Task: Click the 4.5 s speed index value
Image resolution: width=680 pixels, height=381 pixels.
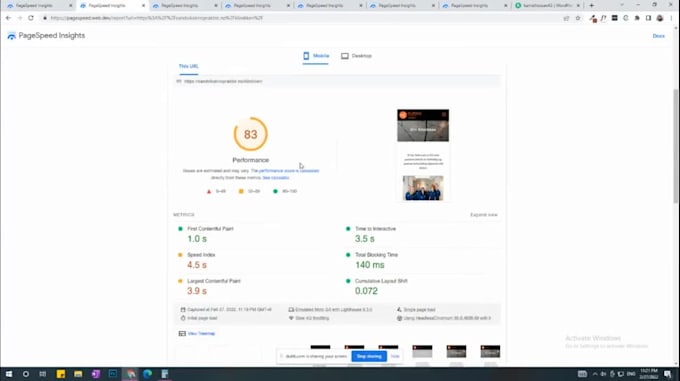Action: [197, 265]
